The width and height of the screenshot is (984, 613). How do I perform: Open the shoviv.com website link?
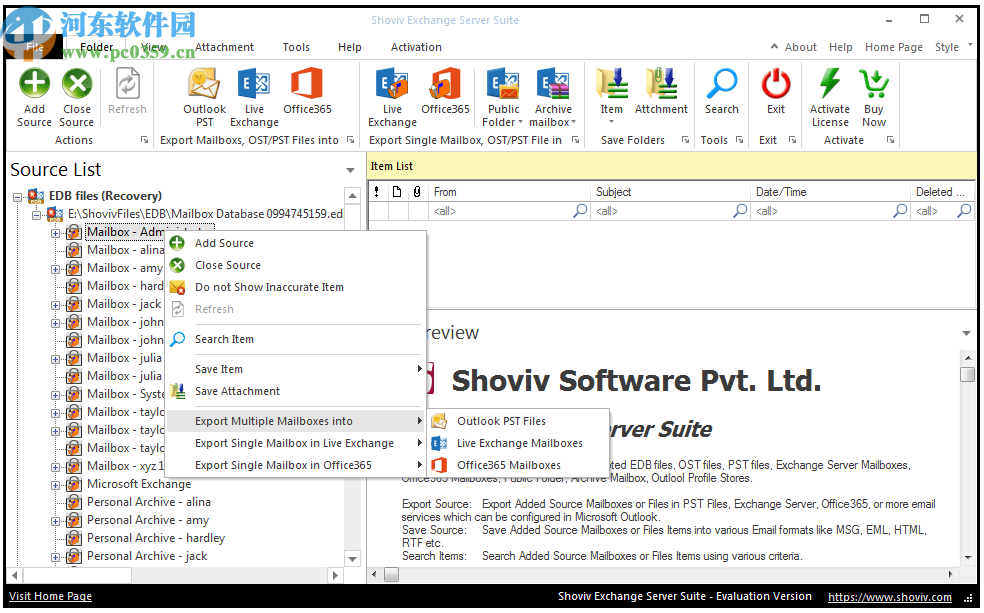[x=889, y=596]
